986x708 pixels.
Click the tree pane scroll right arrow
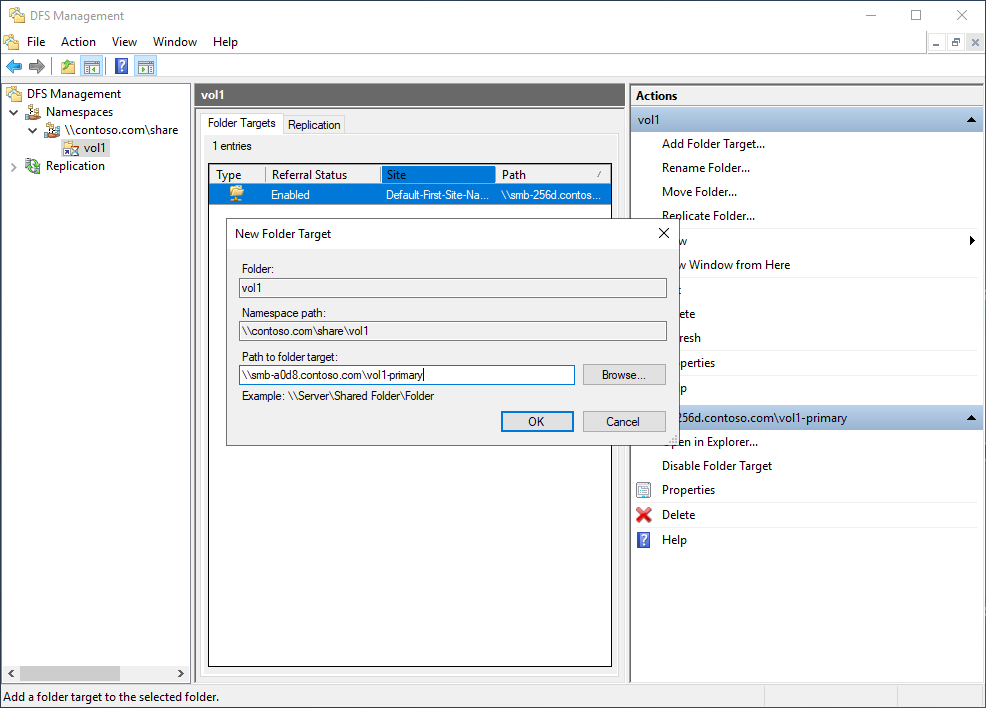pos(180,673)
